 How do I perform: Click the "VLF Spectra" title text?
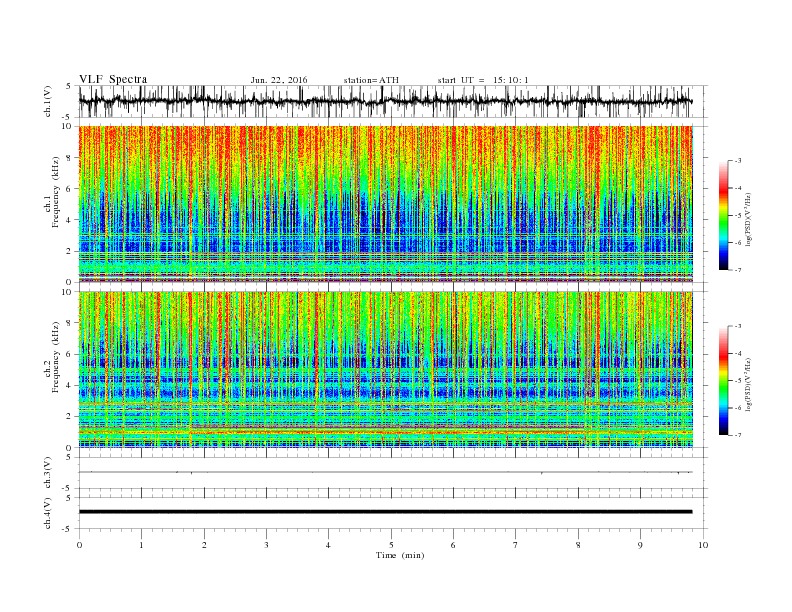point(113,79)
